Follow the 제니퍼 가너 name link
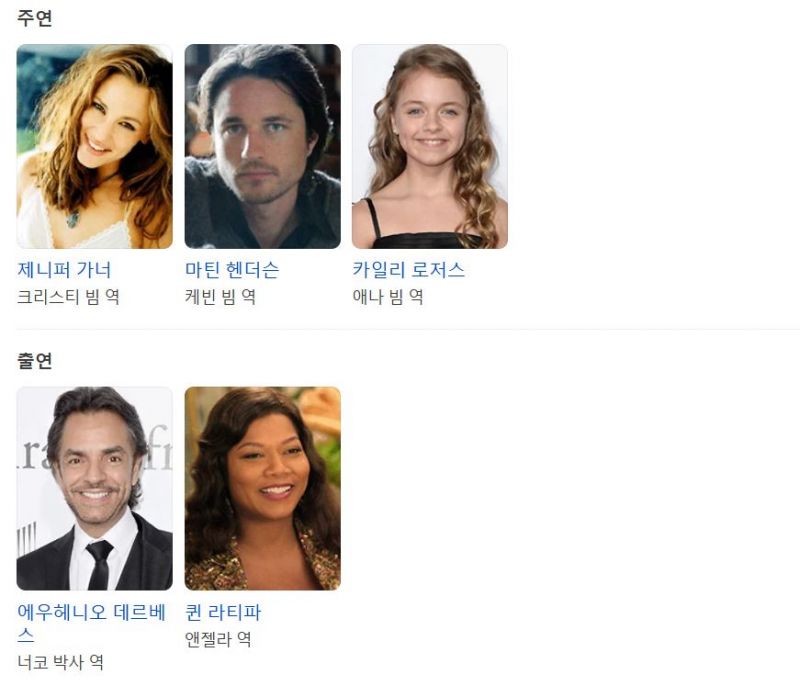 coord(64,270)
